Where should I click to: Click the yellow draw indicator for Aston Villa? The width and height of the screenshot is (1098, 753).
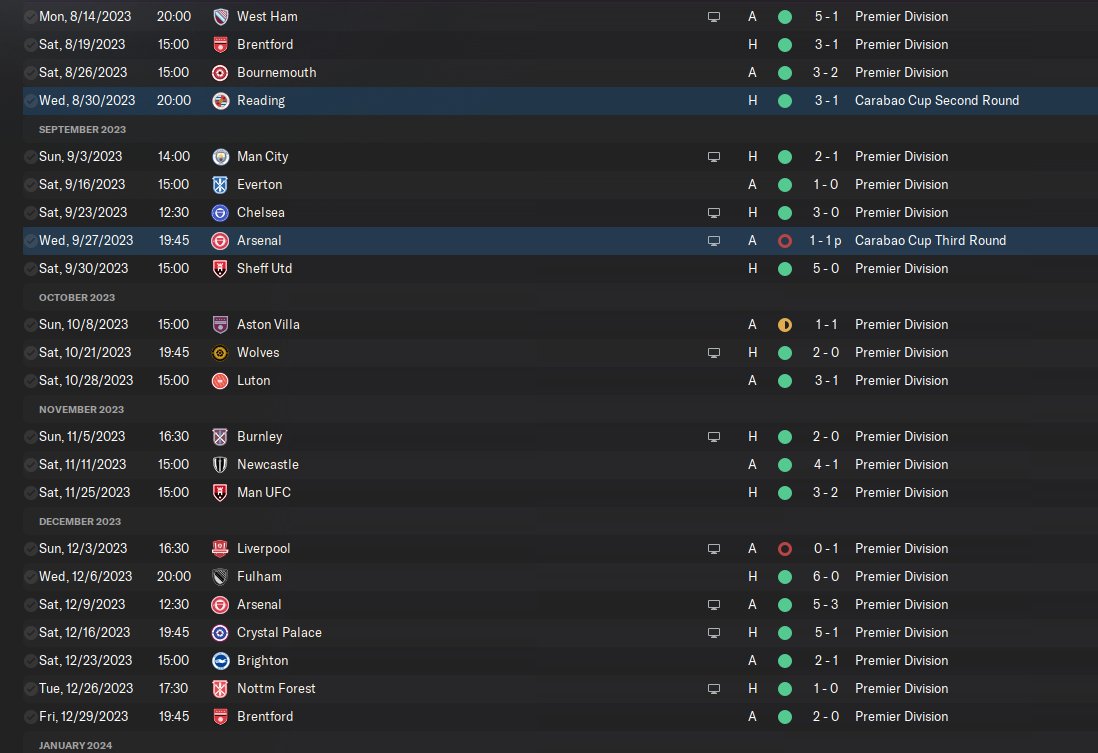coord(785,325)
